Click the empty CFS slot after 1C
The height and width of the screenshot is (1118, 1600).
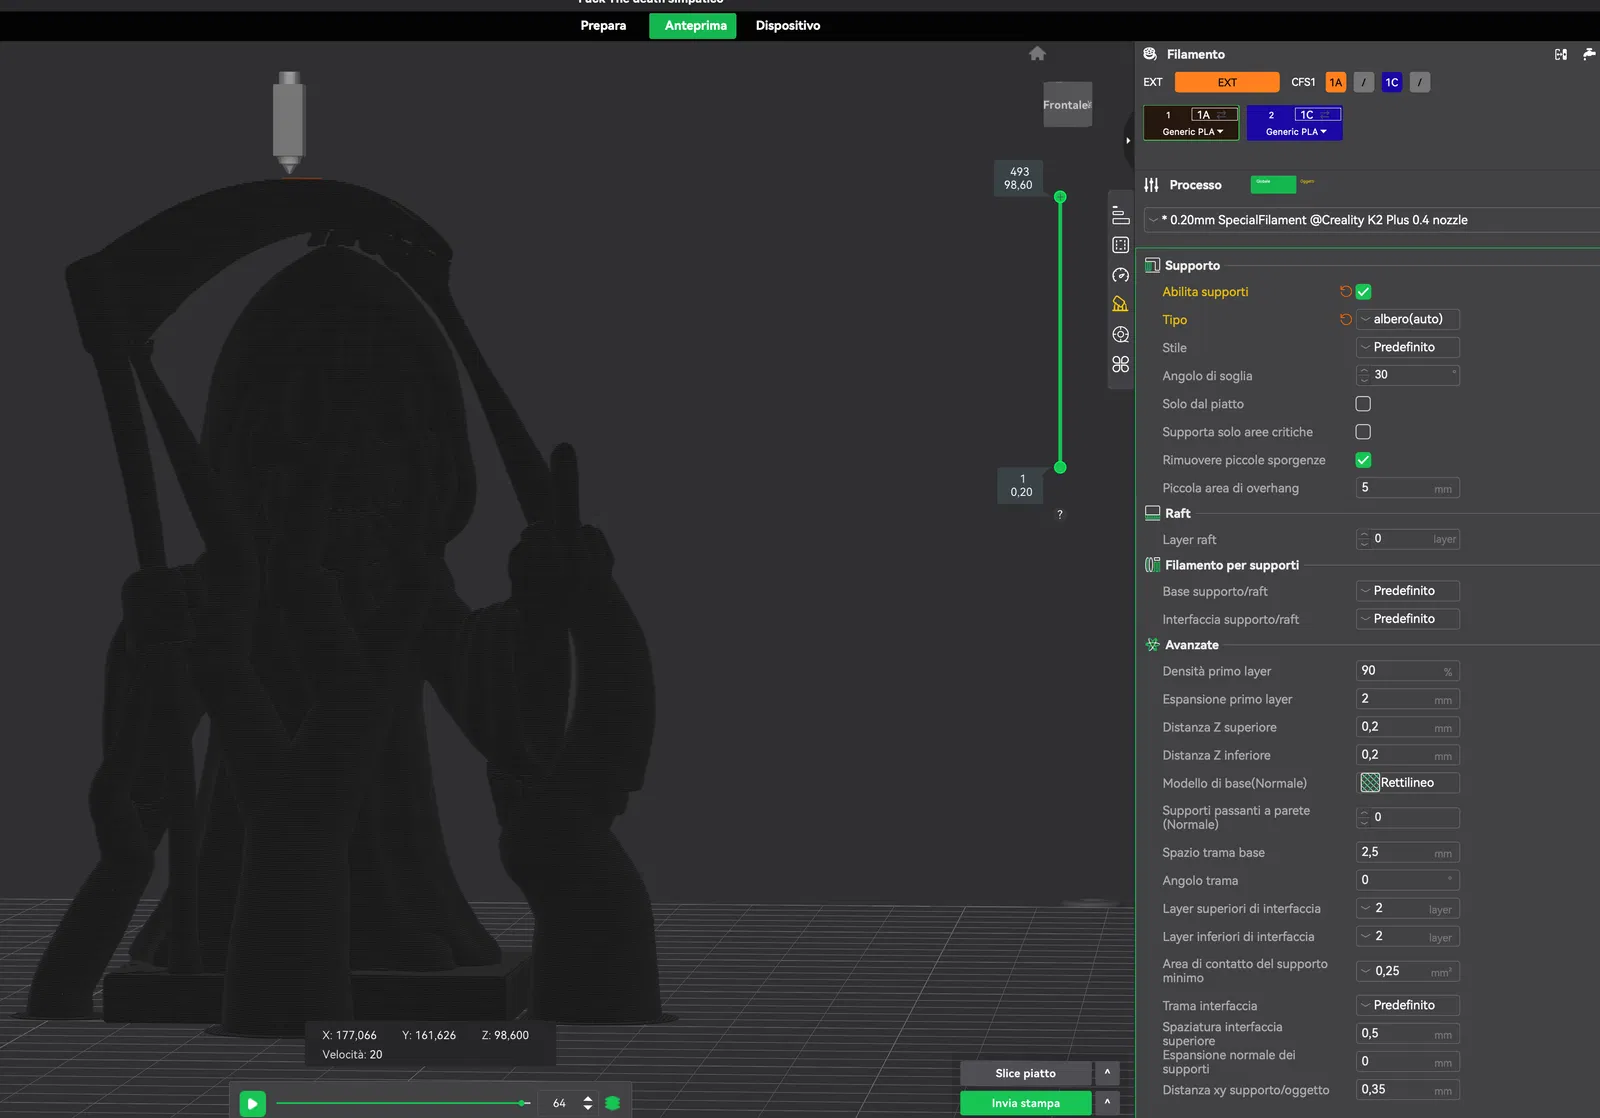click(1420, 82)
